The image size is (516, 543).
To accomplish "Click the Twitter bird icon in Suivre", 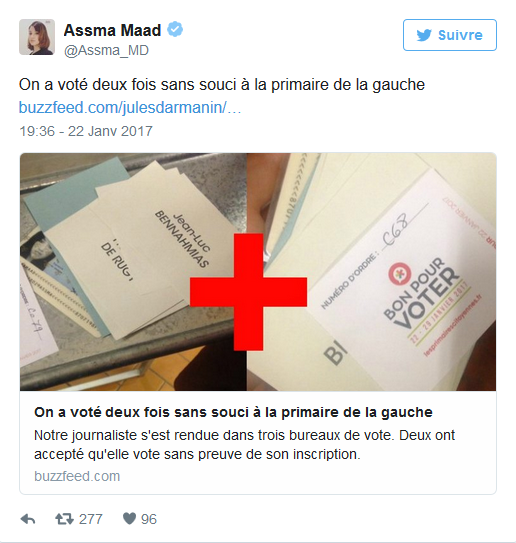I will click(424, 35).
